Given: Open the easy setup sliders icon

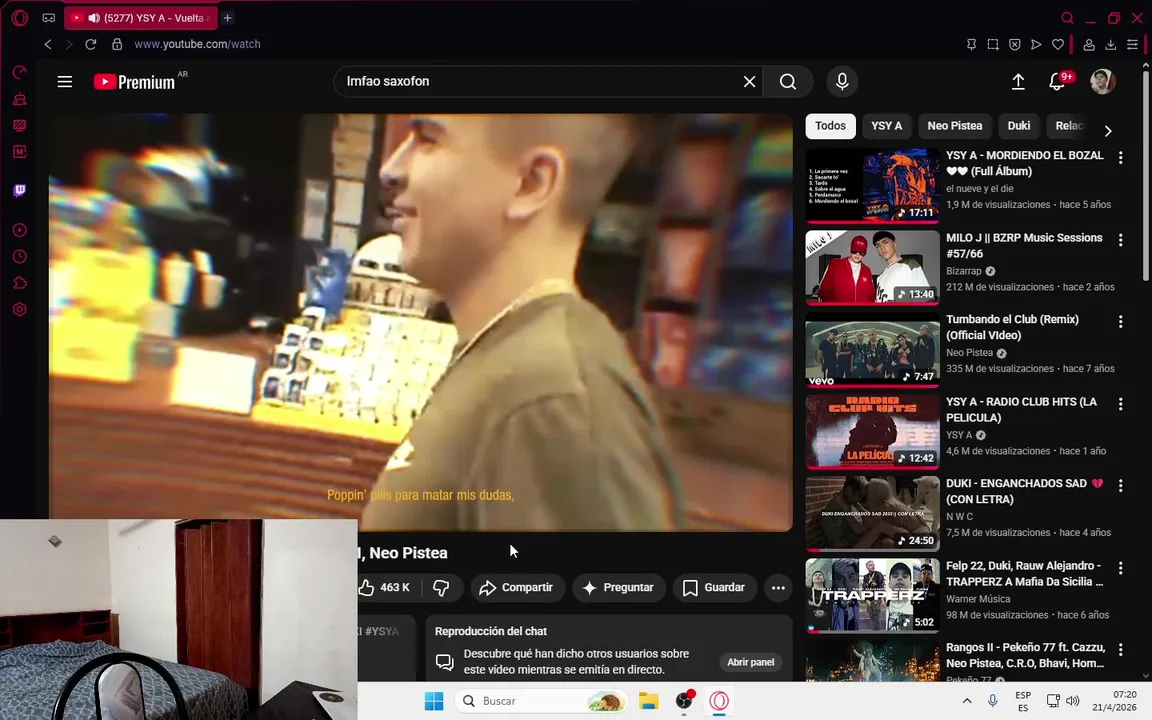Looking at the screenshot, I should [x=1132, y=44].
